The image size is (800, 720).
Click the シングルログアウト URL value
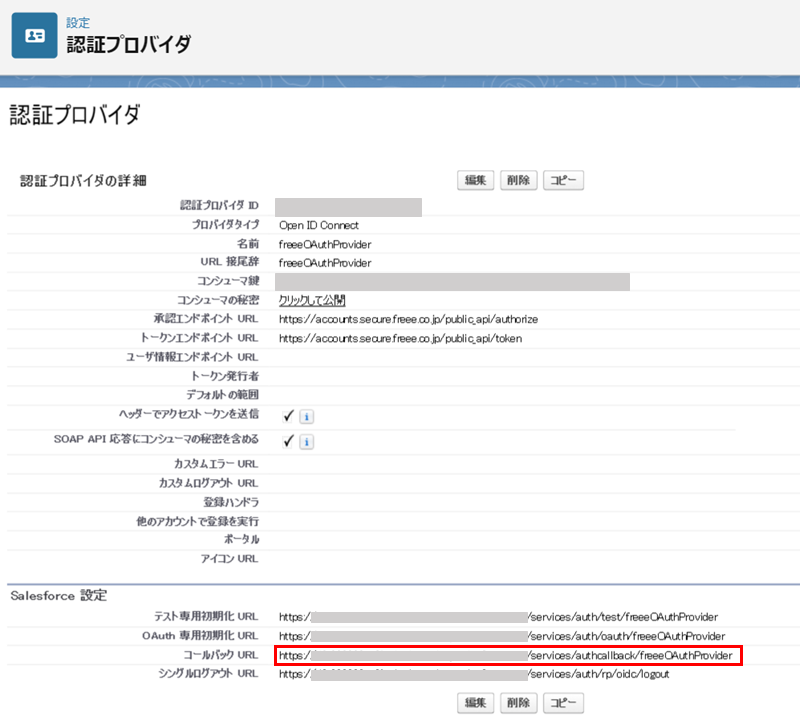(x=474, y=675)
